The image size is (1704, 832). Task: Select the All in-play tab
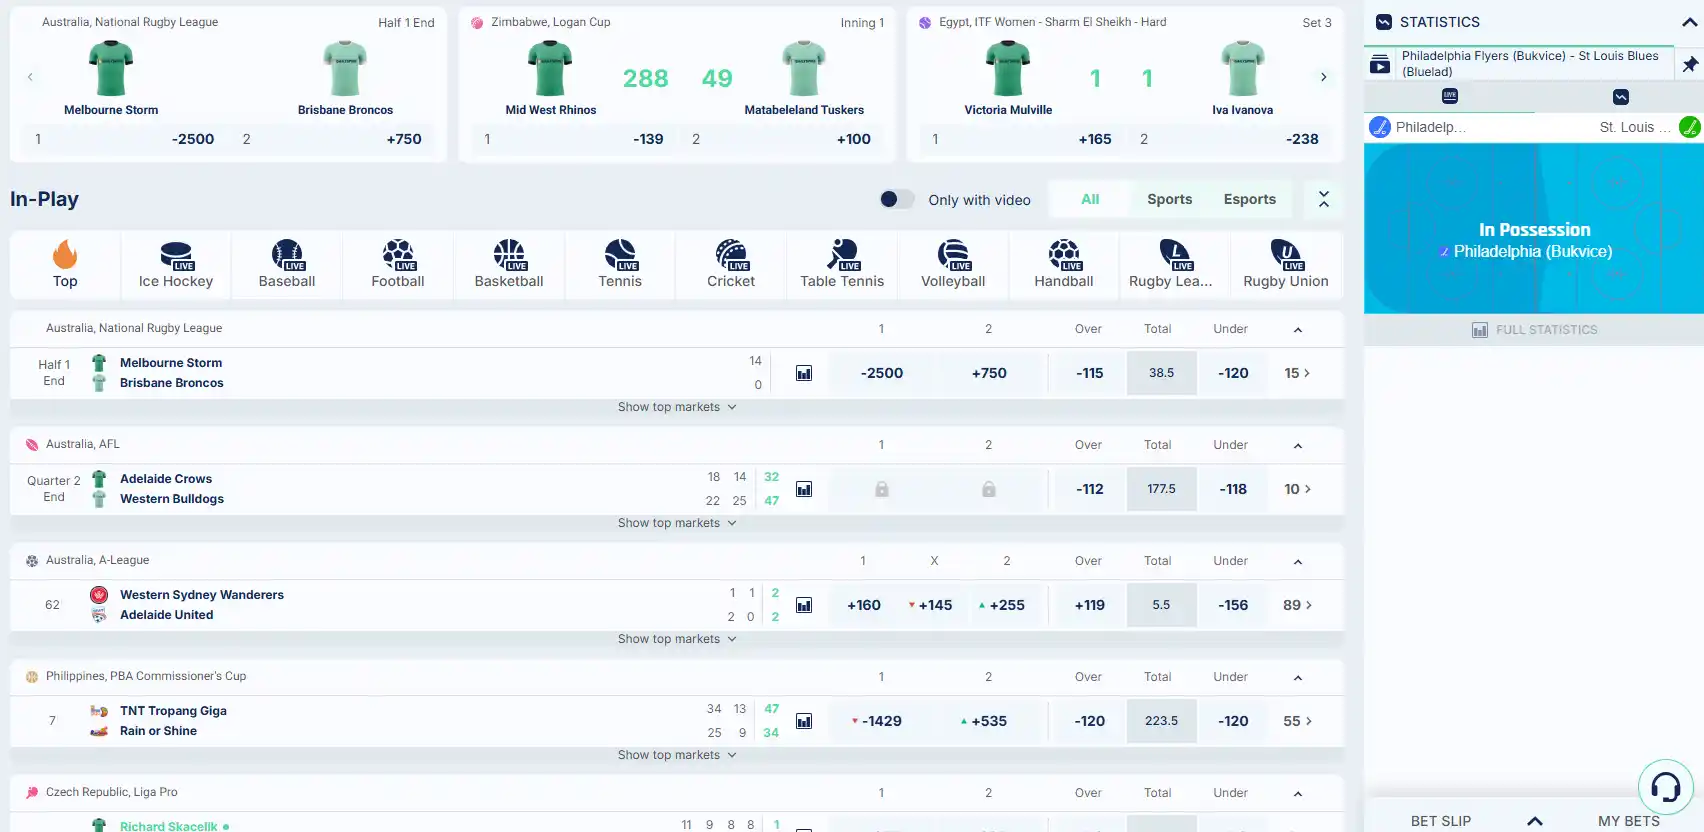(x=1090, y=199)
